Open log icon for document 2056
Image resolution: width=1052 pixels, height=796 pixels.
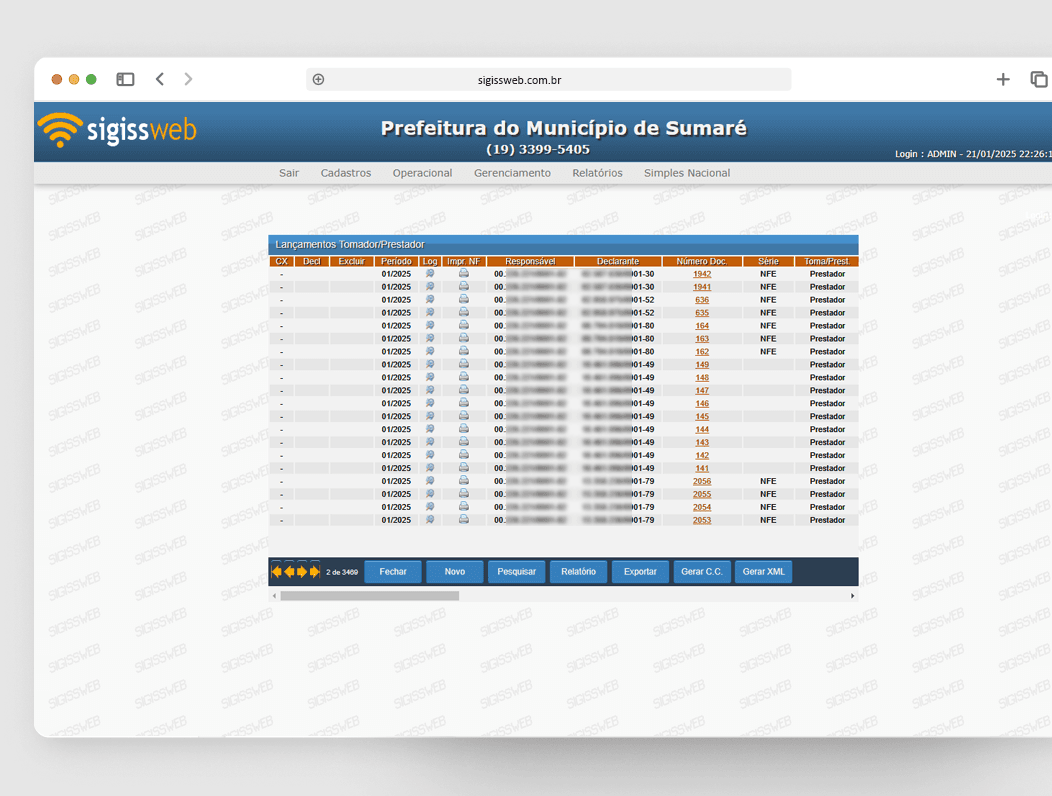(430, 481)
